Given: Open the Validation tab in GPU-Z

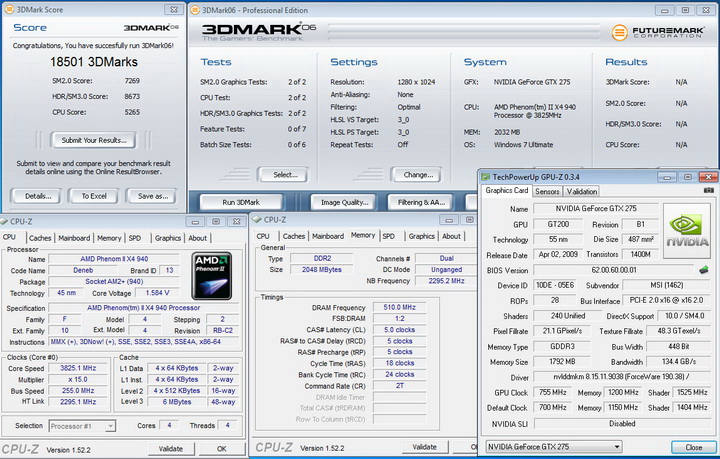Looking at the screenshot, I should (582, 190).
